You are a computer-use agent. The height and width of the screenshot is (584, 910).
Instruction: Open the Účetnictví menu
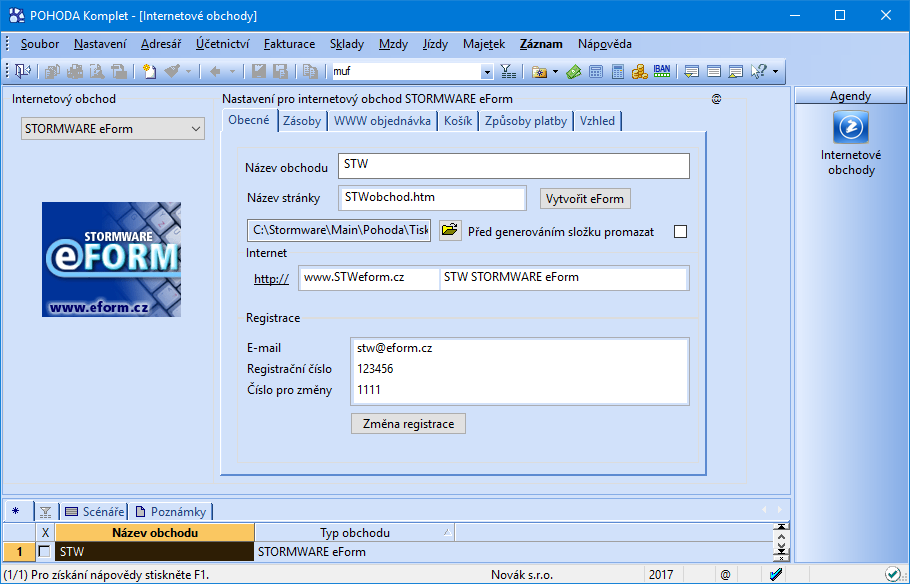[x=222, y=44]
